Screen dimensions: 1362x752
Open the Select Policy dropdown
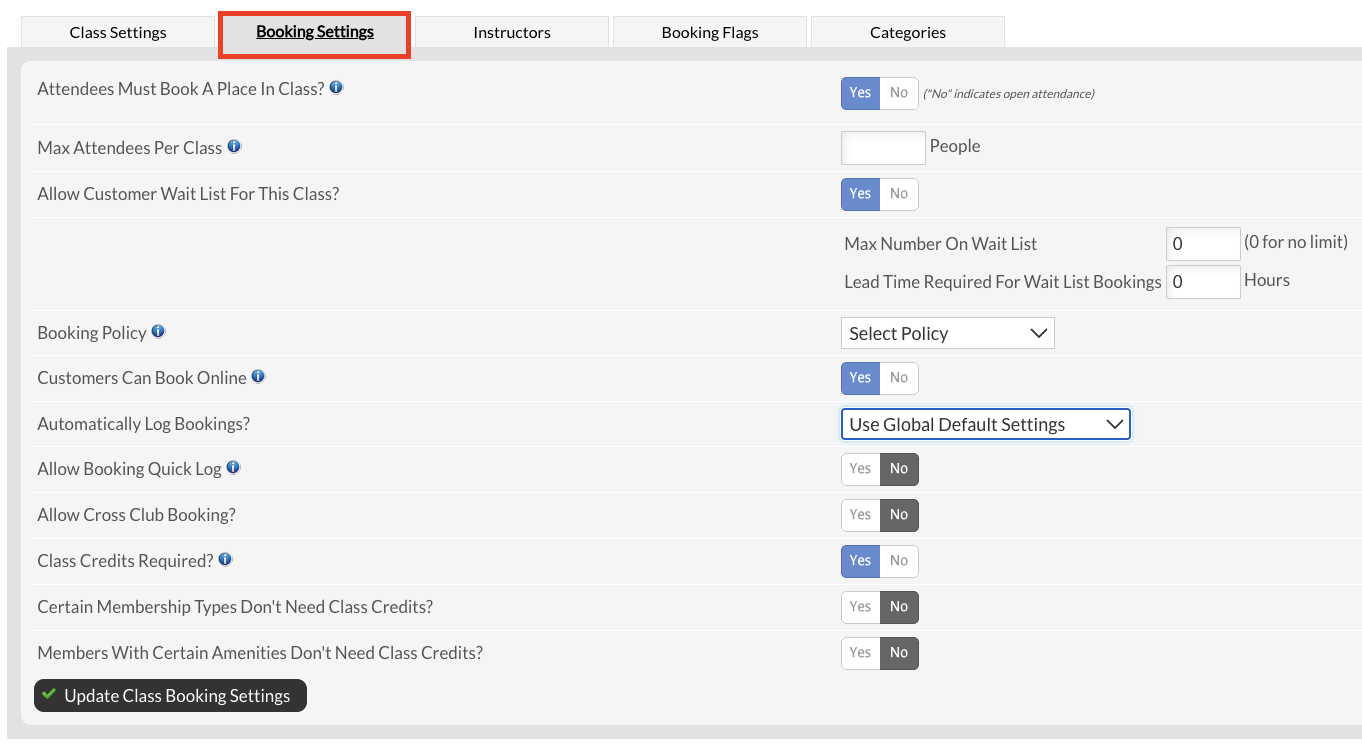click(948, 334)
